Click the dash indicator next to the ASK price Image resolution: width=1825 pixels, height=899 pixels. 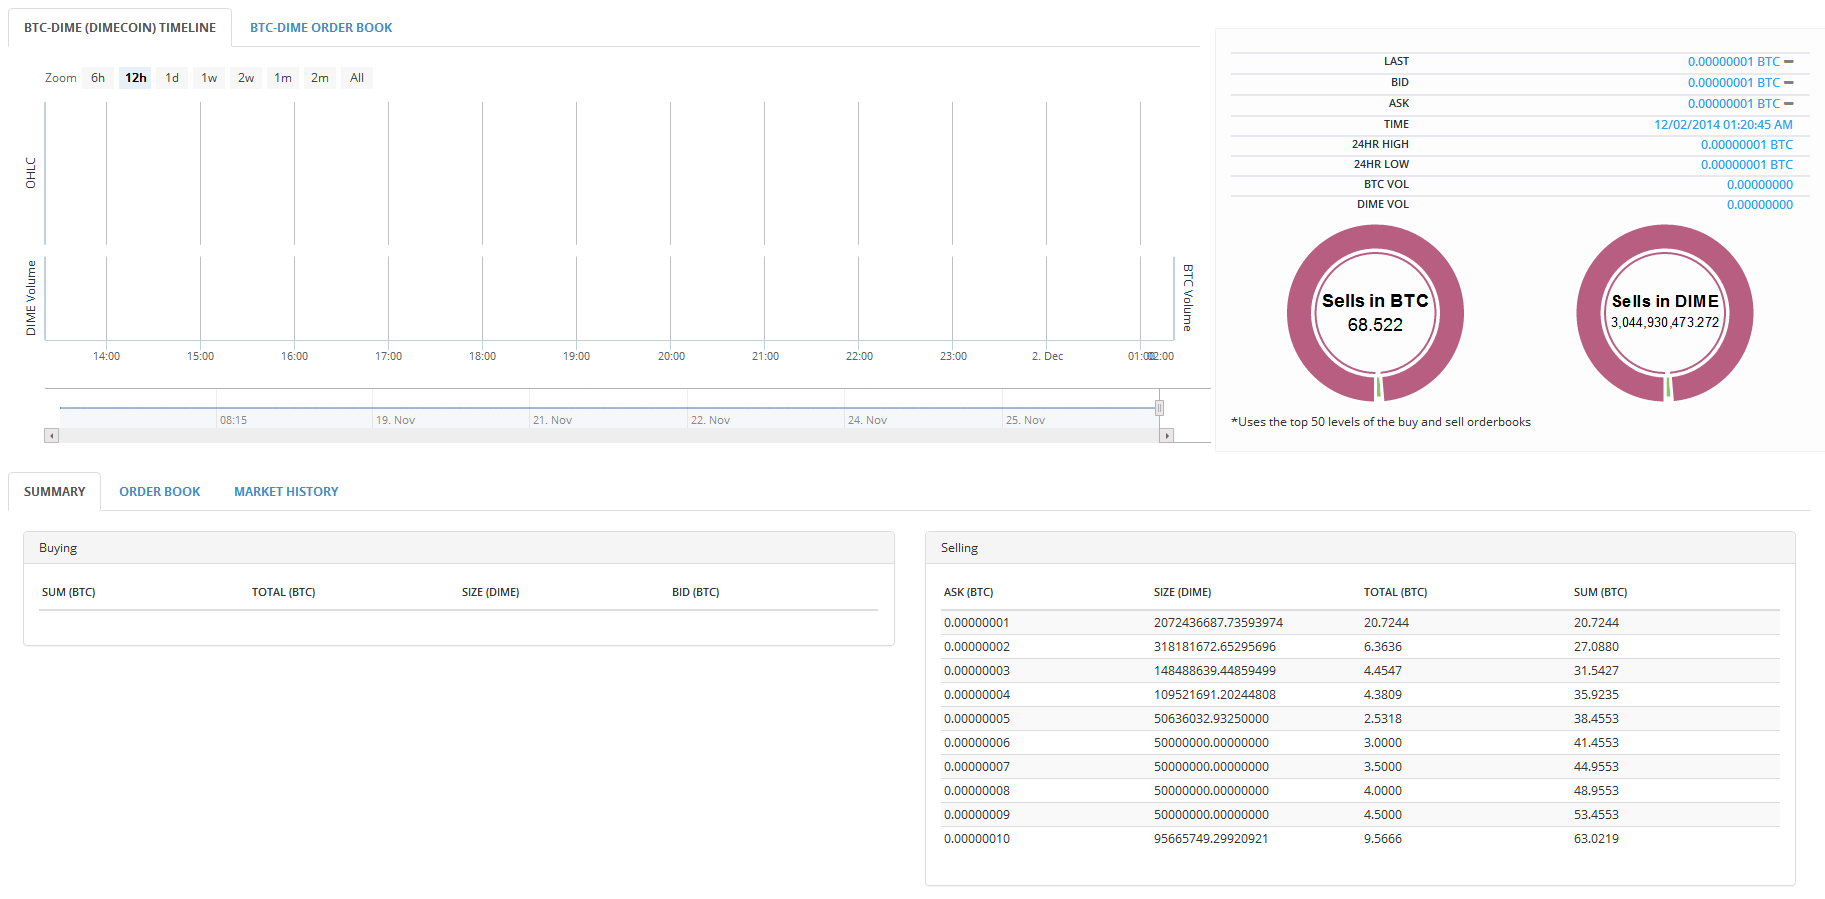pyautogui.click(x=1789, y=104)
